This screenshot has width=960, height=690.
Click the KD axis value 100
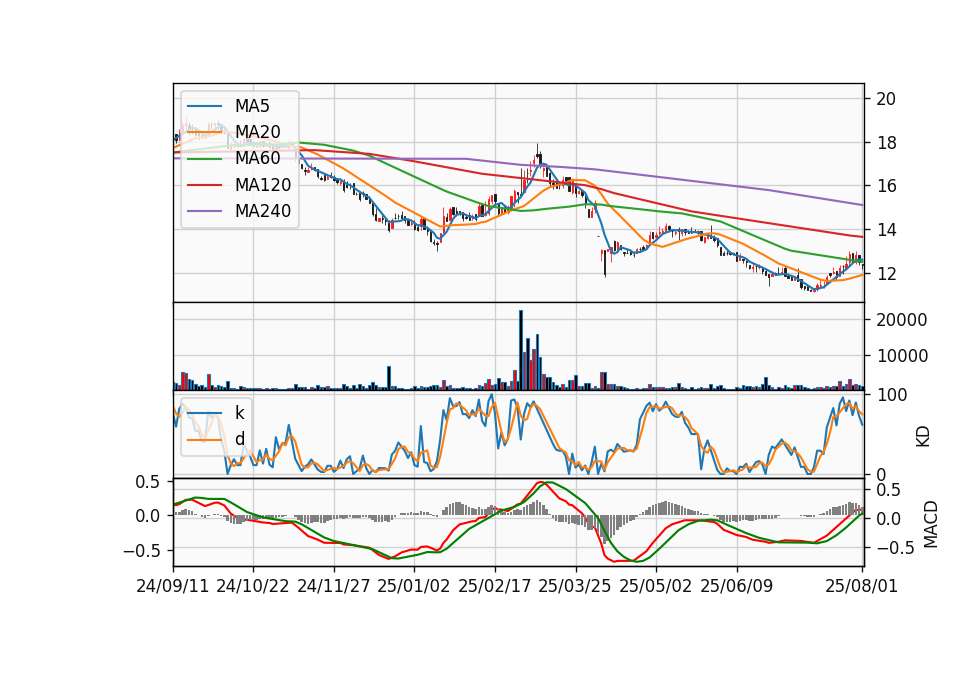892,395
